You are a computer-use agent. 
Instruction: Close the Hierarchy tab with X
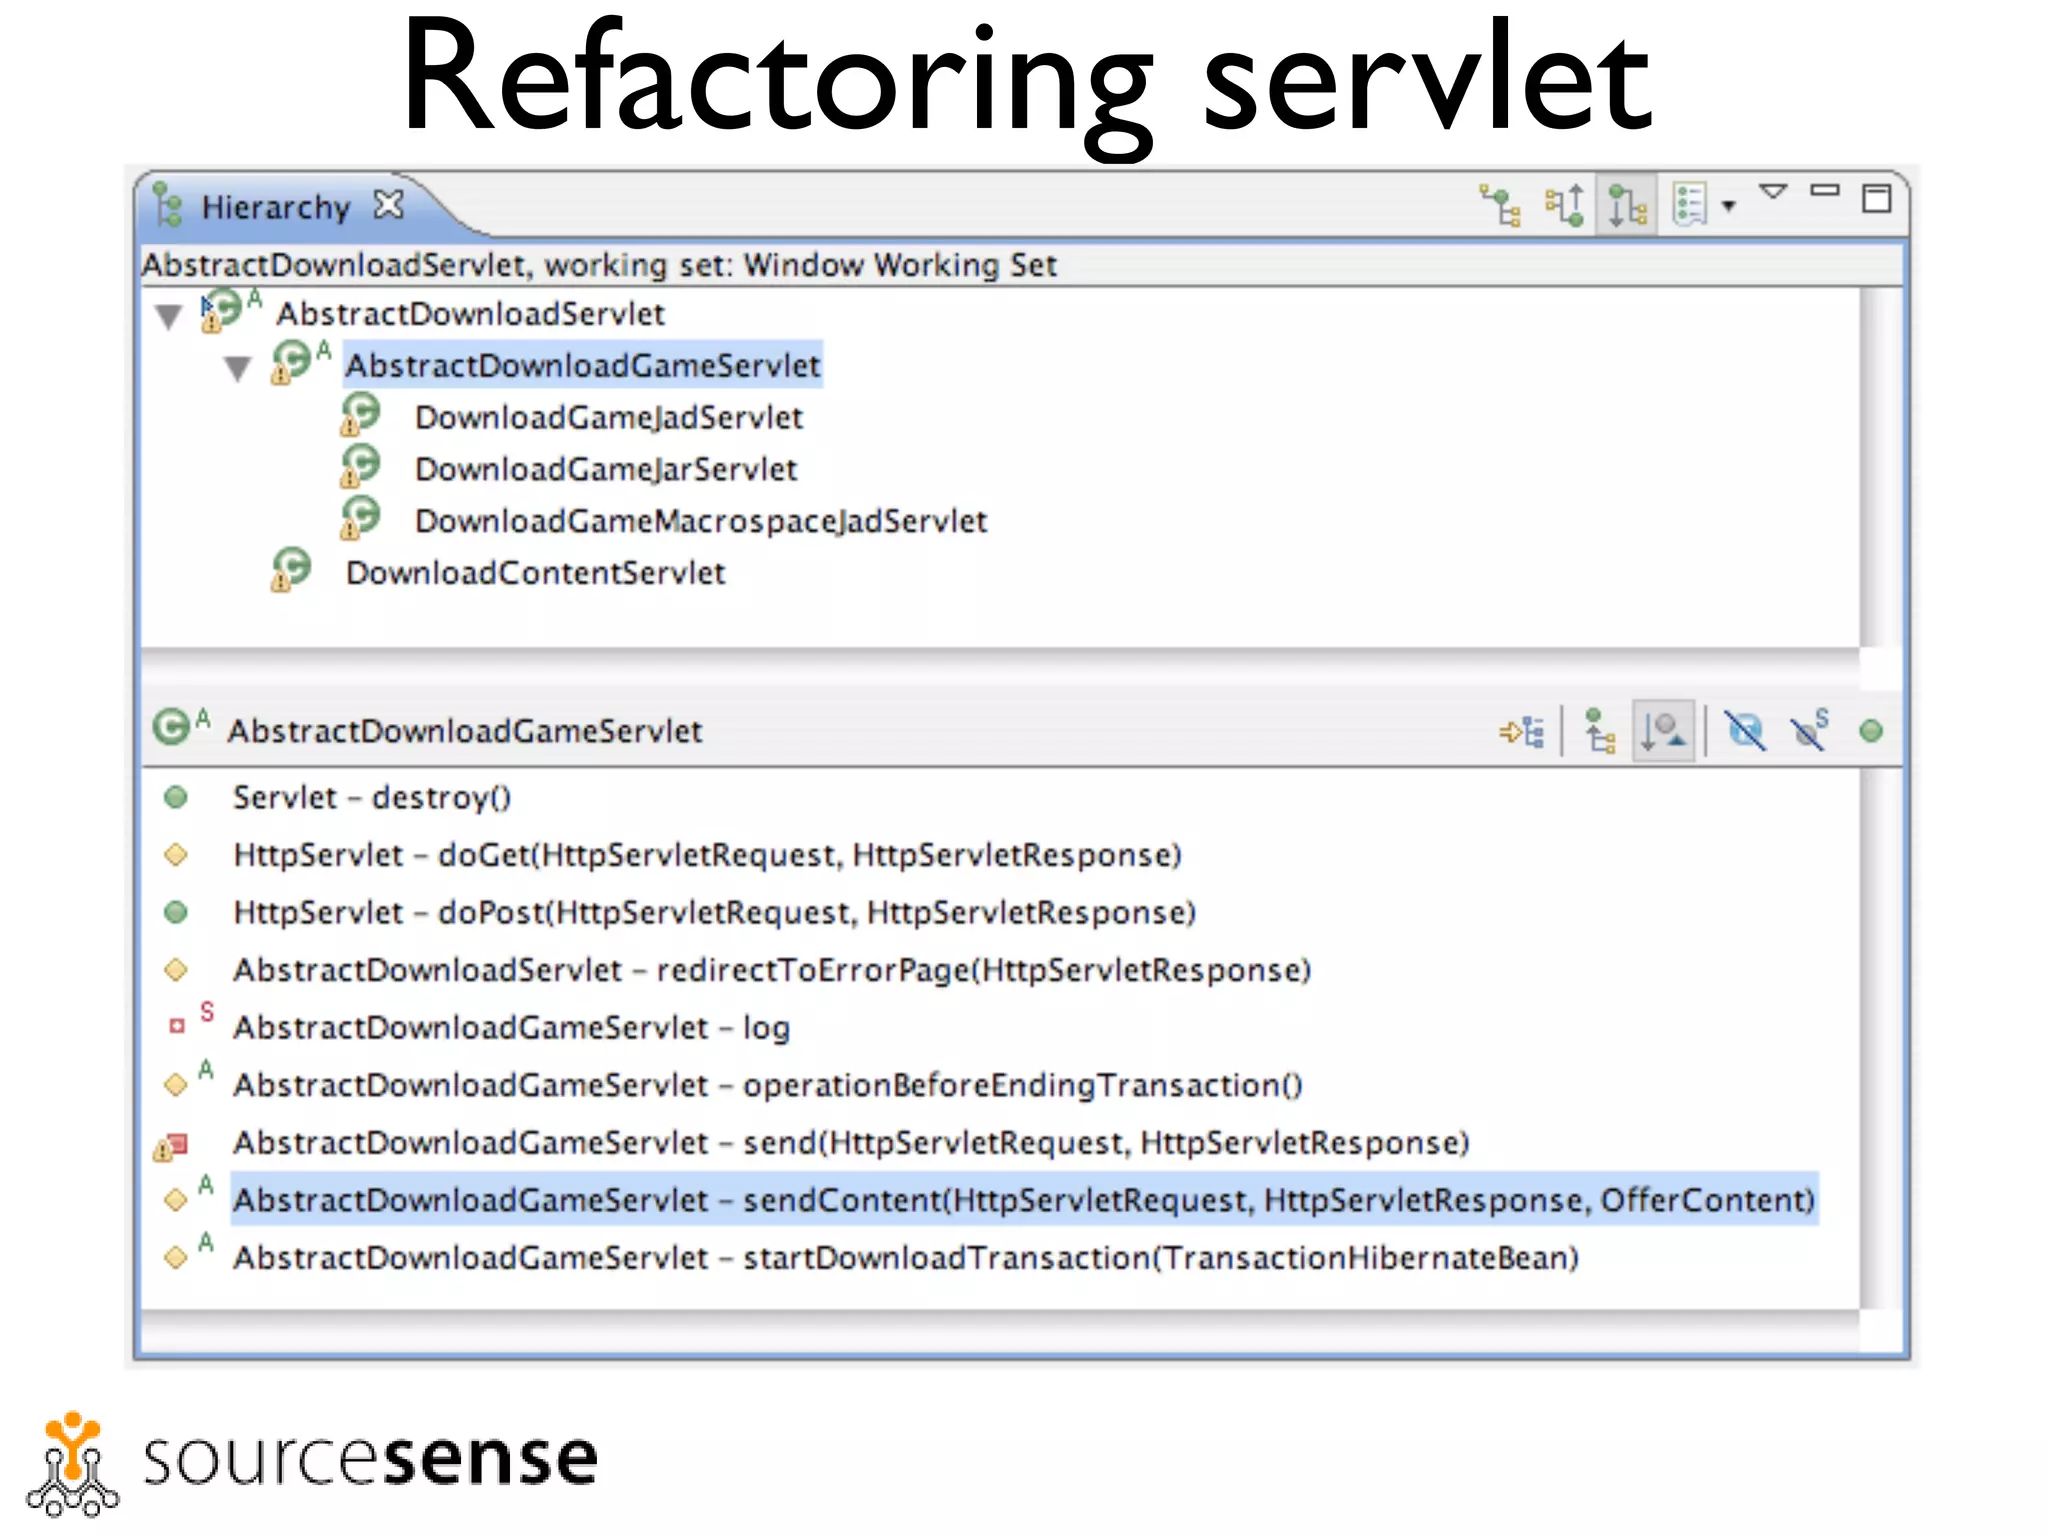pos(388,205)
